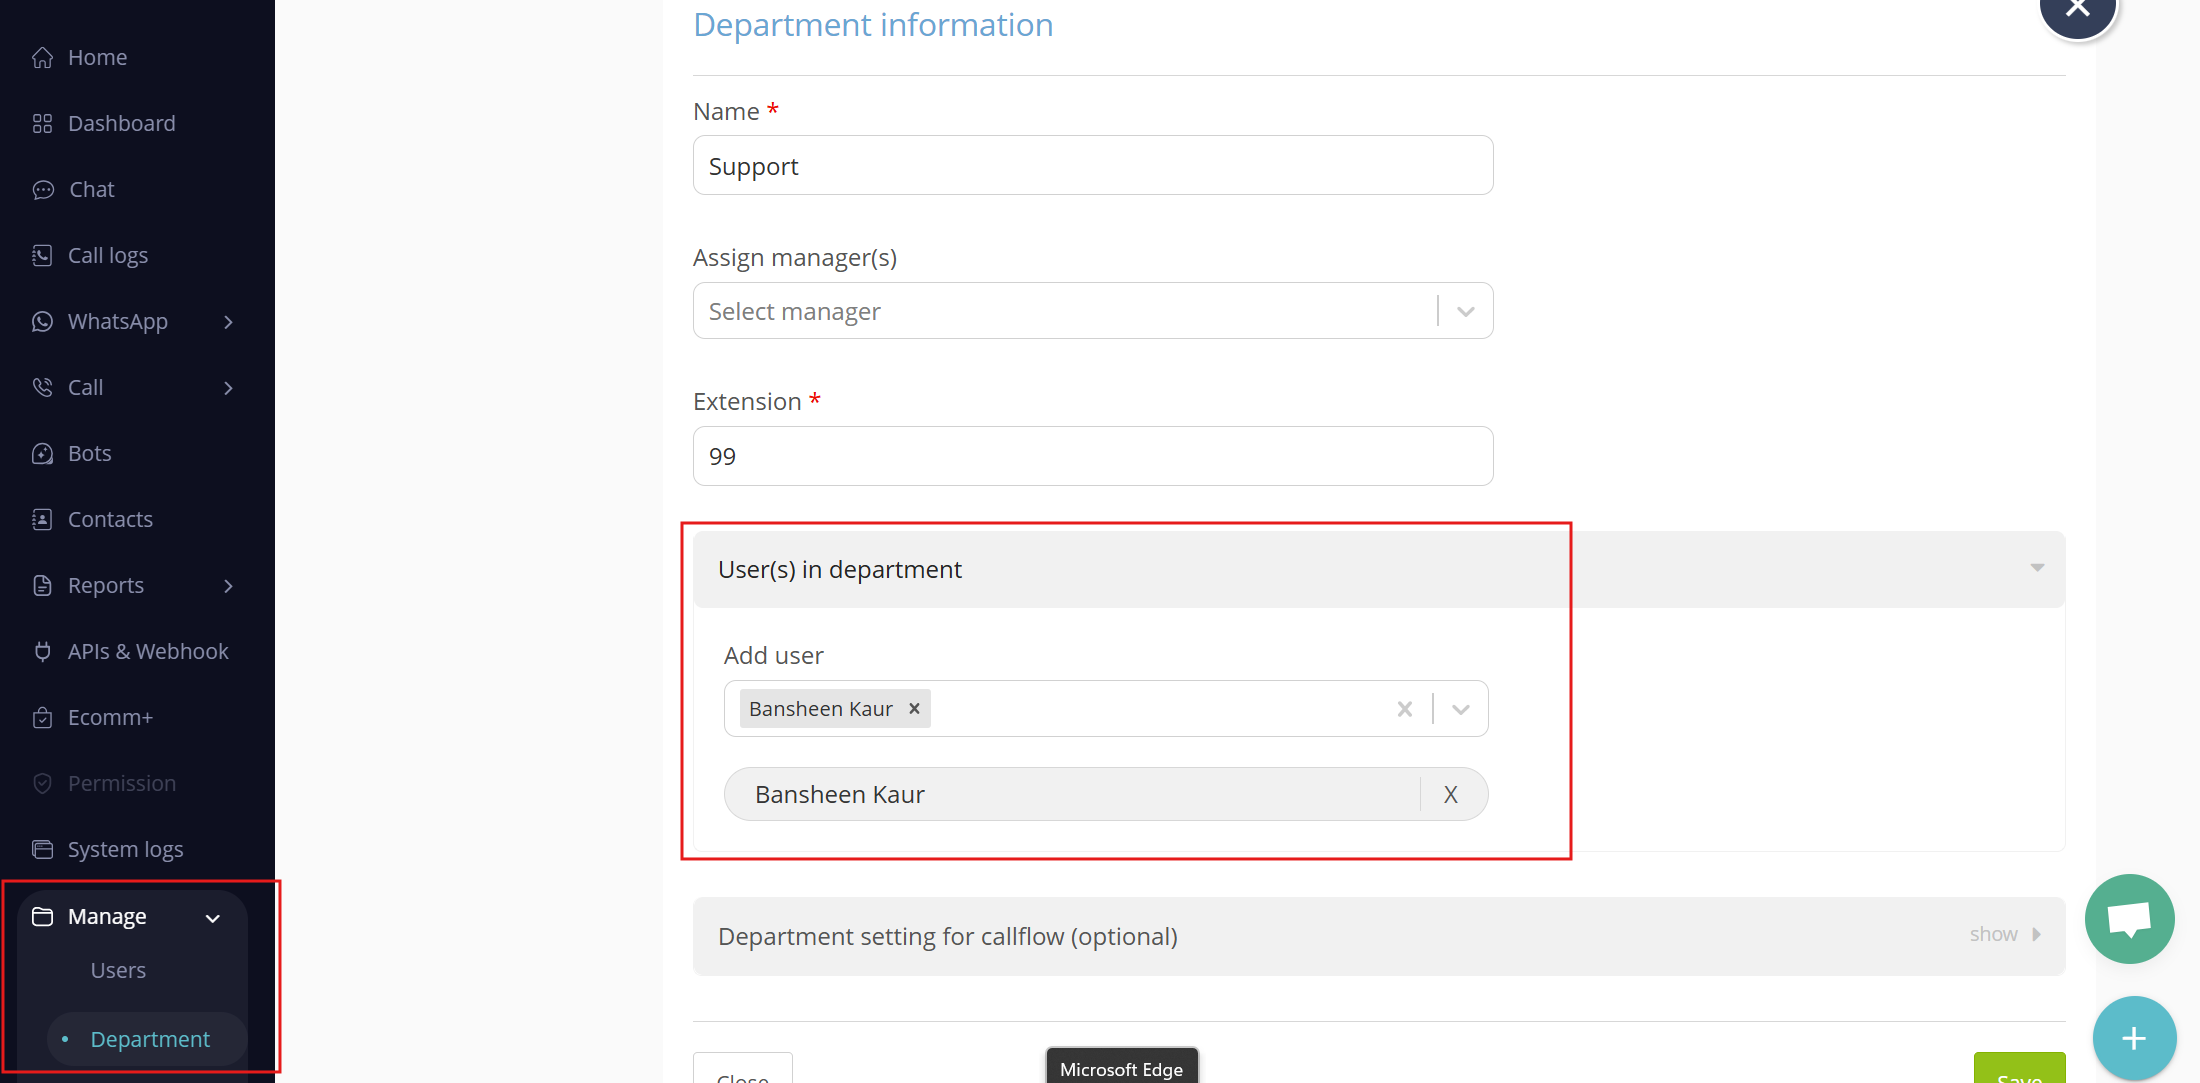Click the Bots sidebar icon
The height and width of the screenshot is (1083, 2200).
[42, 454]
